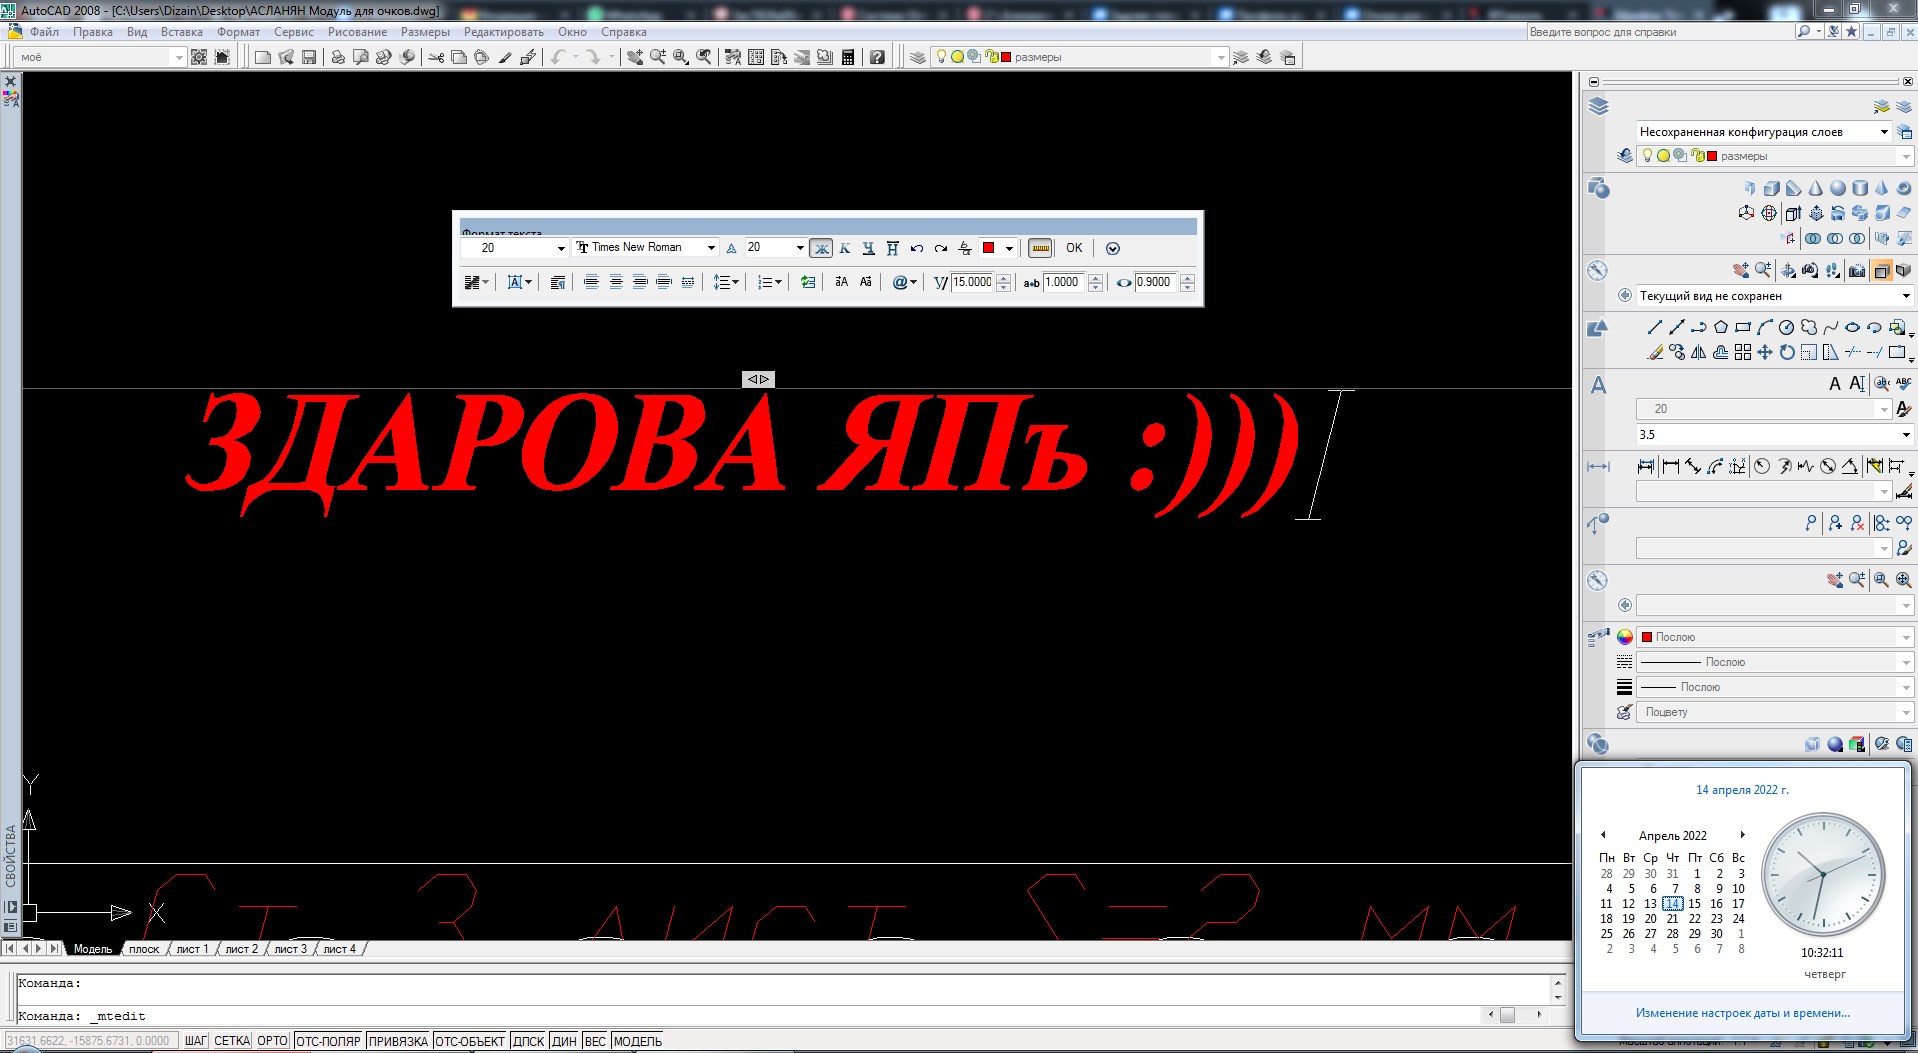Select the Move tool in dashboard
1918x1053 pixels.
click(x=1764, y=352)
